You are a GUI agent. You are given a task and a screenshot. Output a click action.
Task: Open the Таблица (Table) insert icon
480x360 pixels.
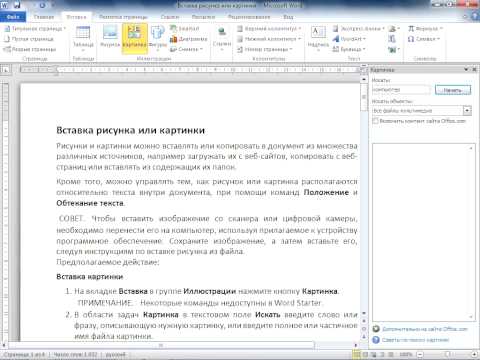[83, 37]
